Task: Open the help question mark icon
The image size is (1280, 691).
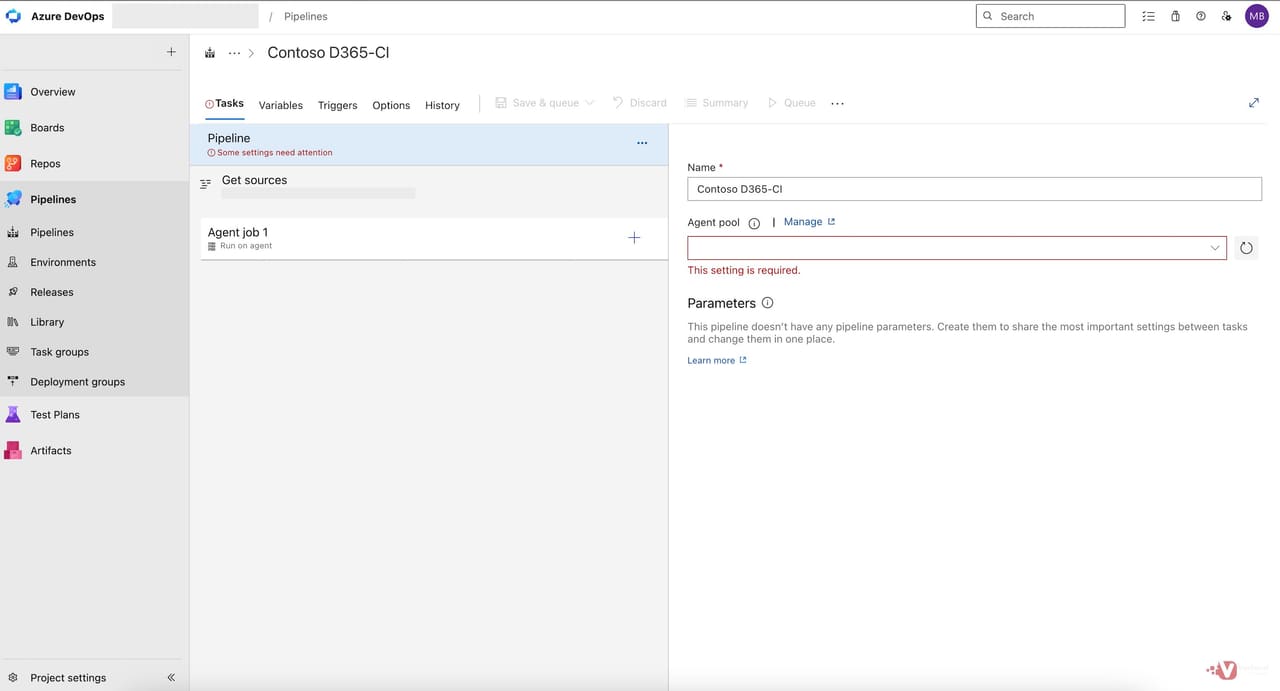Action: pos(1201,16)
